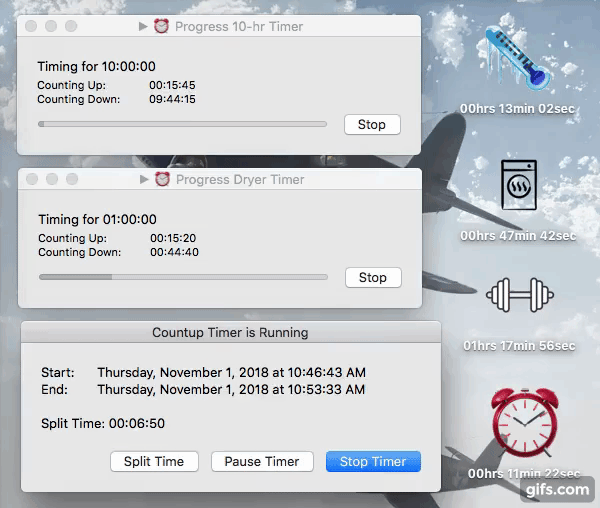The image size is (600, 508).
Task: Select the 01hrs 17min 56sec label
Action: [518, 346]
